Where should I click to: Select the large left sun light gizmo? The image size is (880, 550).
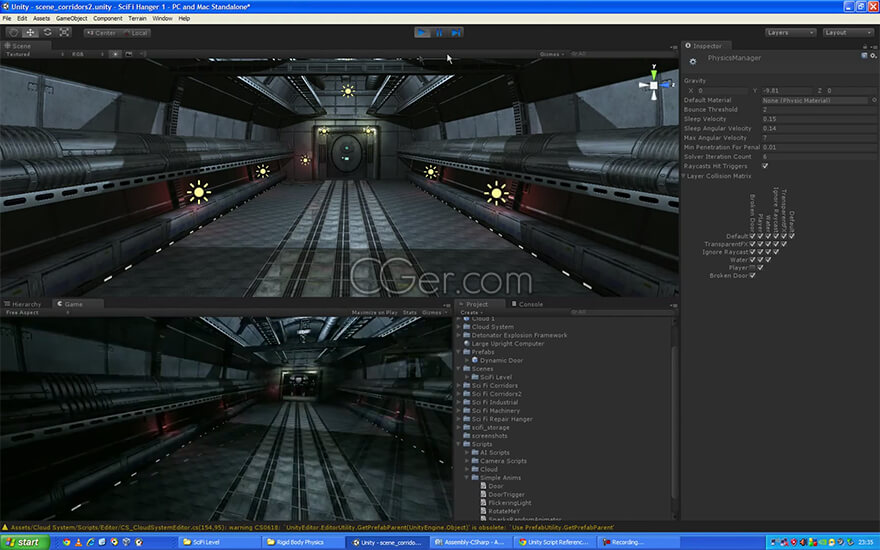[199, 192]
